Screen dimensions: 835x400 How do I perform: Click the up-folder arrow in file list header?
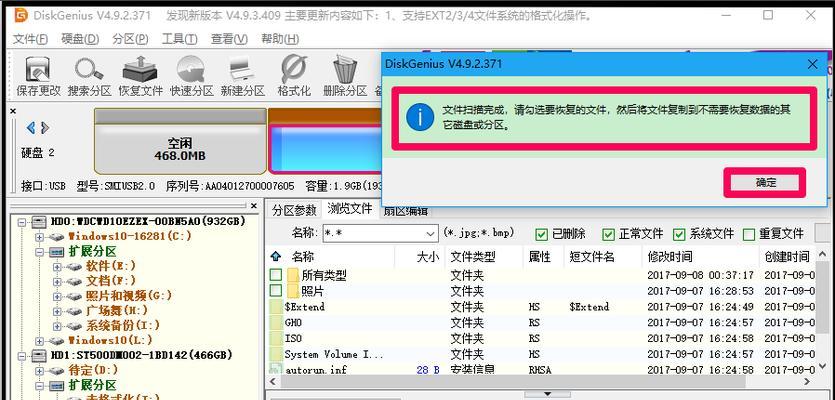(x=275, y=257)
